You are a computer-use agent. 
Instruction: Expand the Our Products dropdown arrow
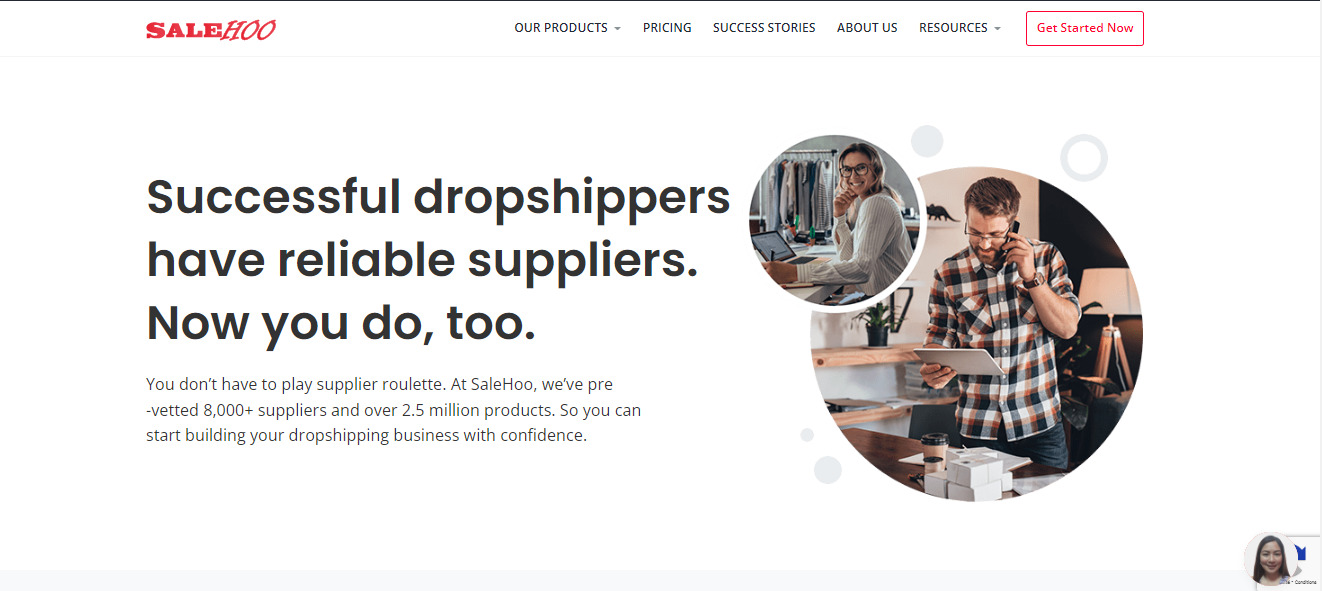(x=617, y=28)
